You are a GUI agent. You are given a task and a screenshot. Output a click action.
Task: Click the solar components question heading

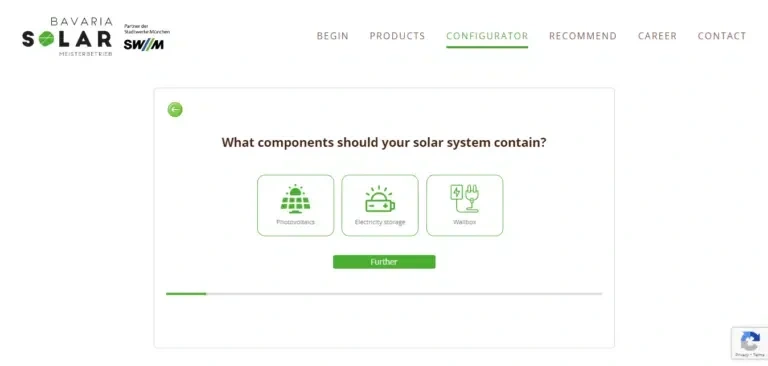tap(384, 143)
